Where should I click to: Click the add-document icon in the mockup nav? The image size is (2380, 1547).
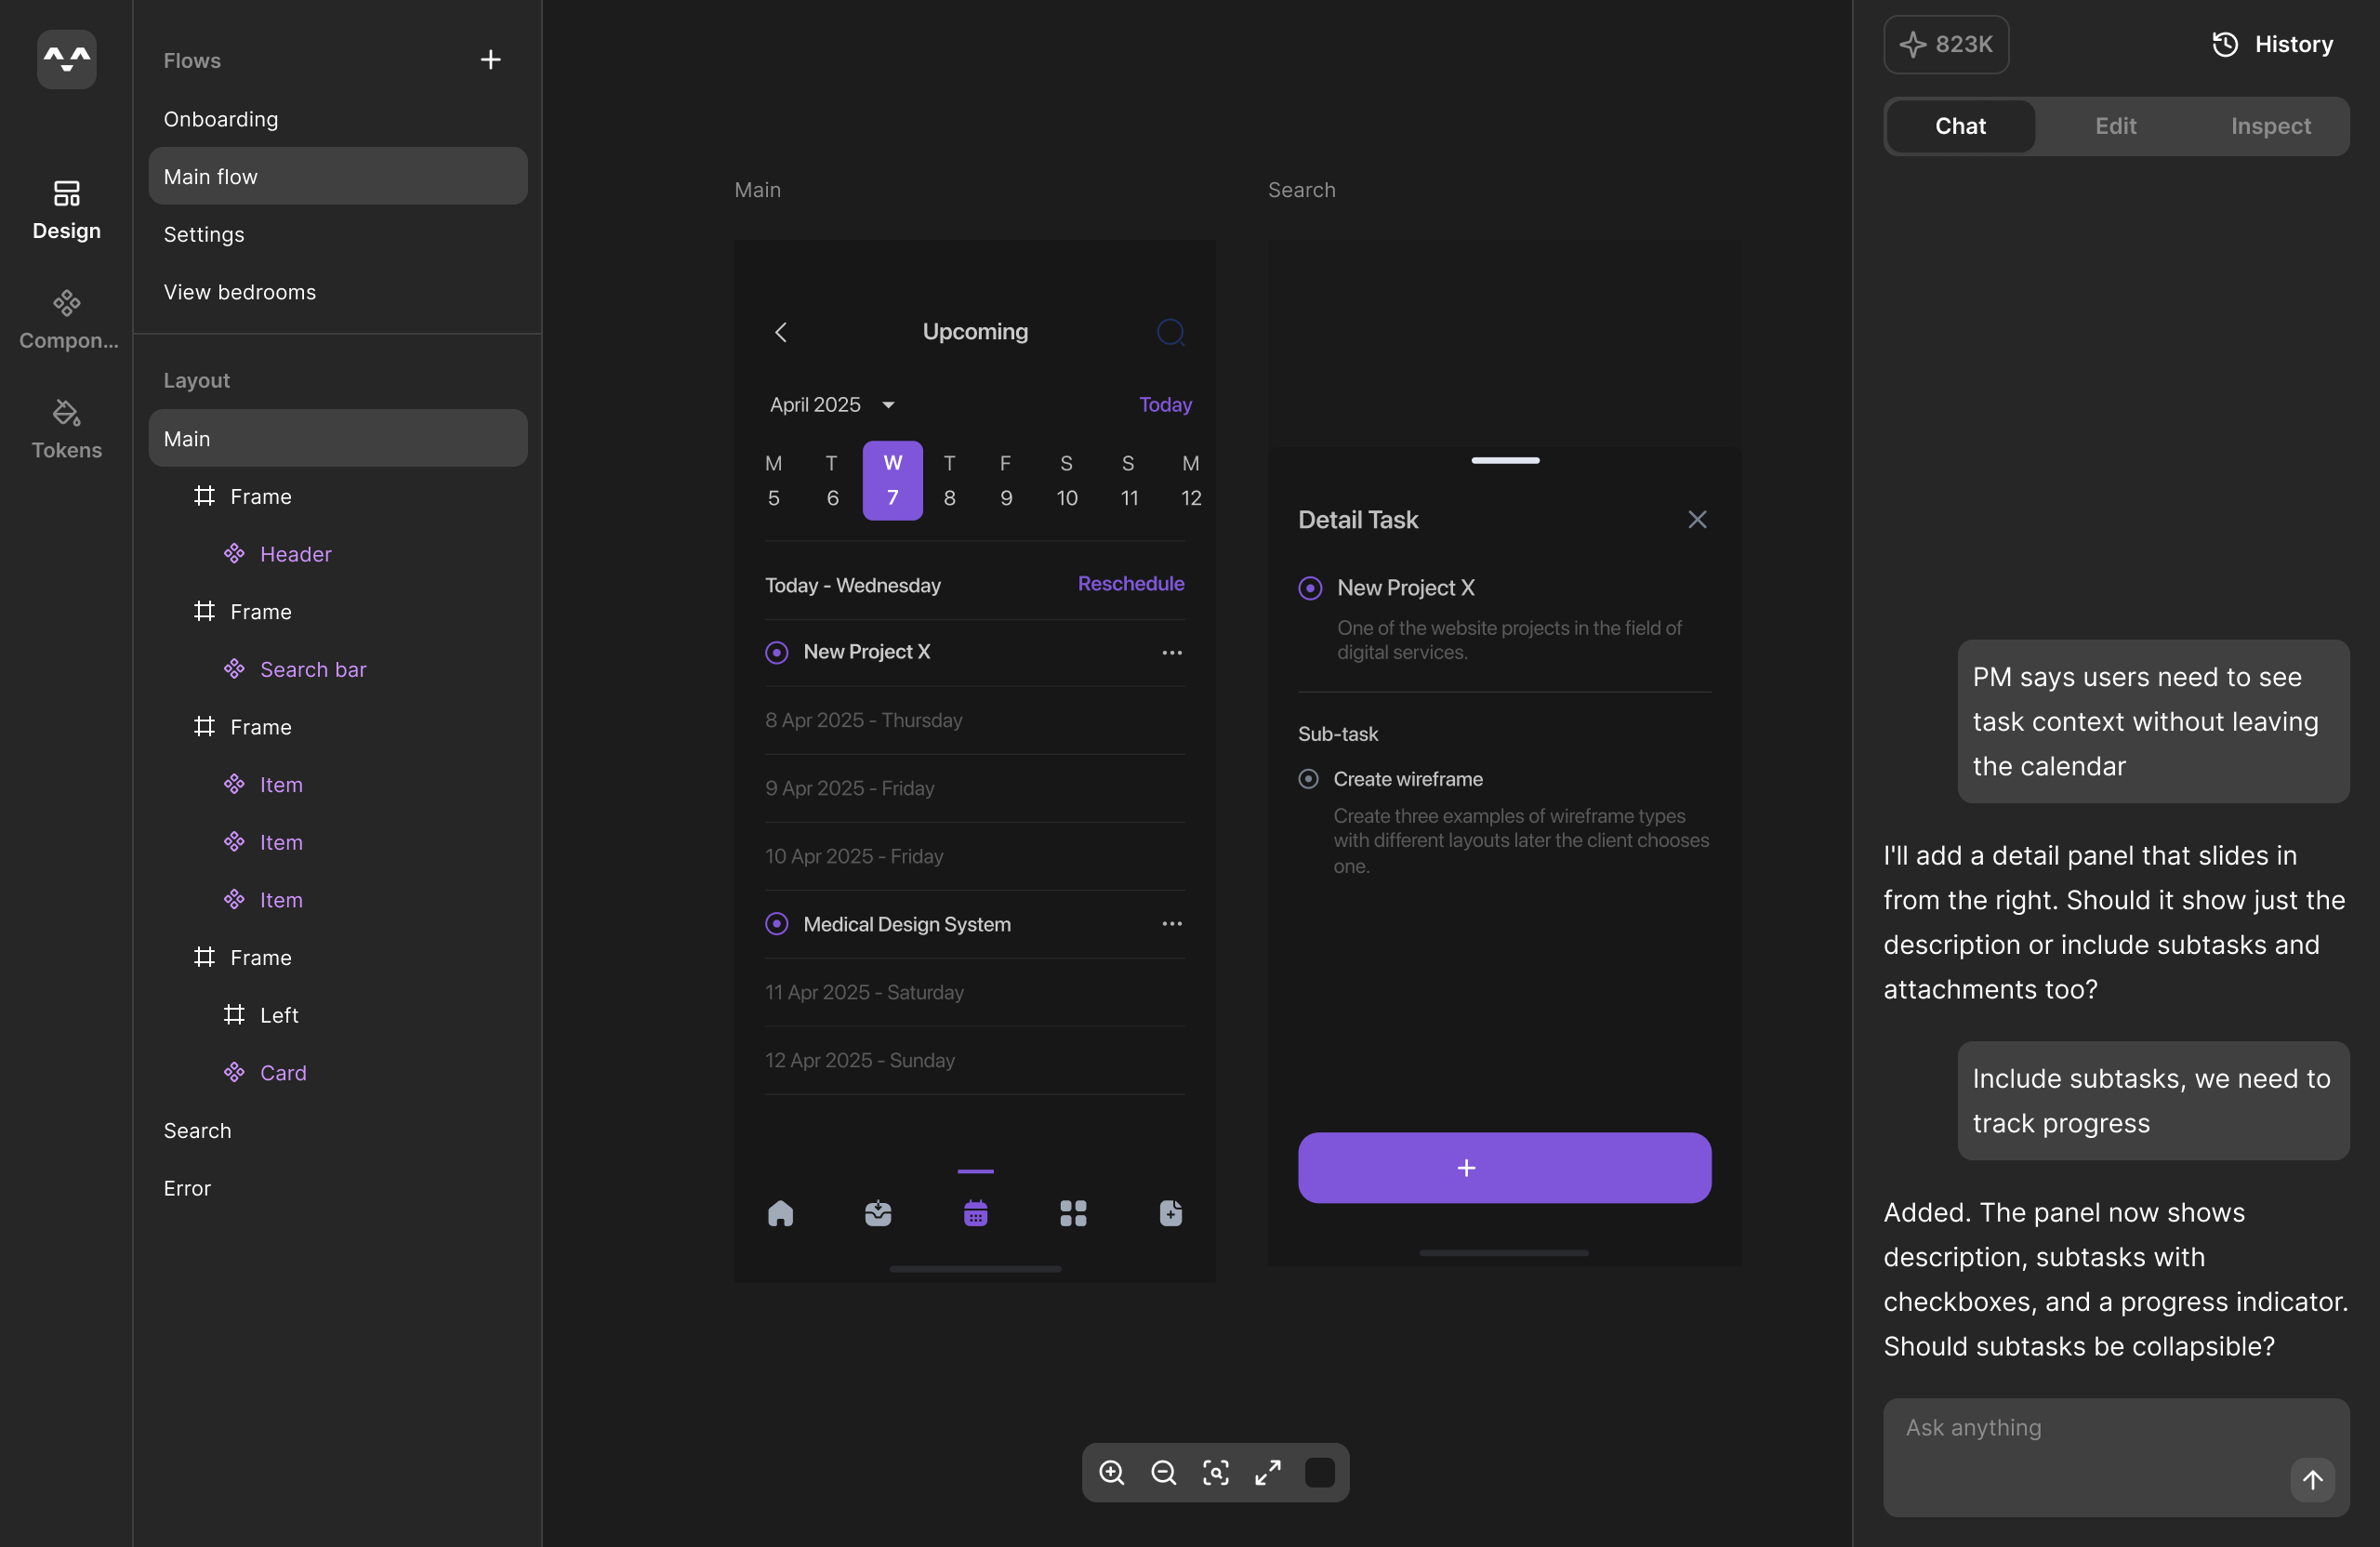1170,1213
